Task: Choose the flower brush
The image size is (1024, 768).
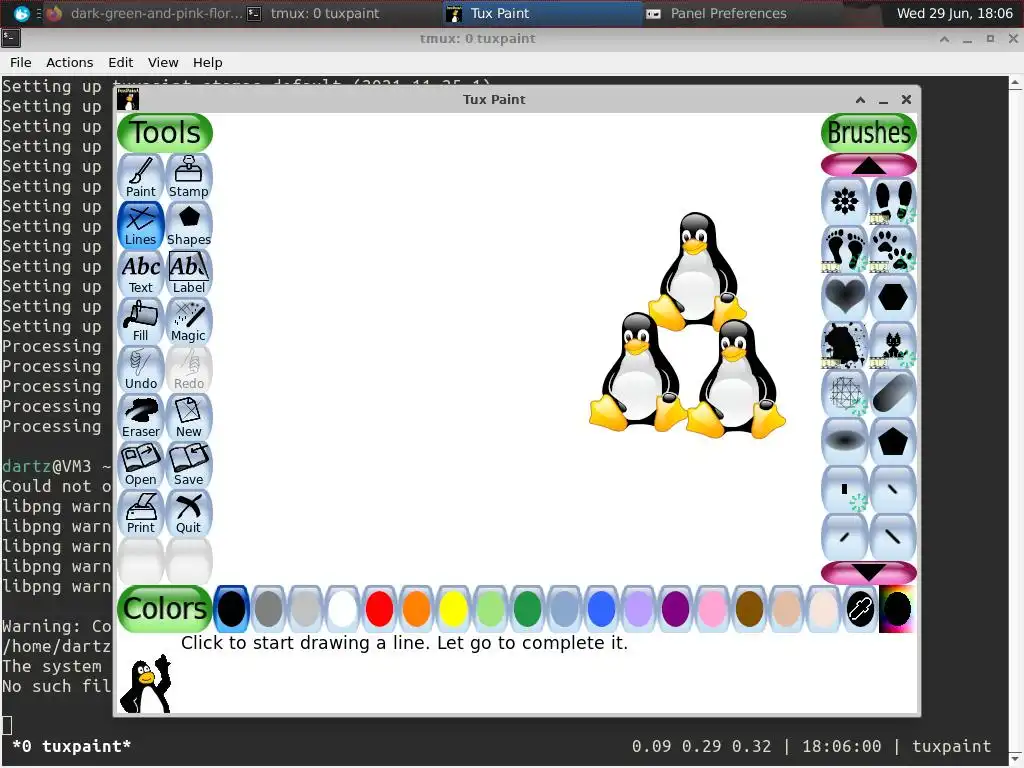Action: pos(844,201)
